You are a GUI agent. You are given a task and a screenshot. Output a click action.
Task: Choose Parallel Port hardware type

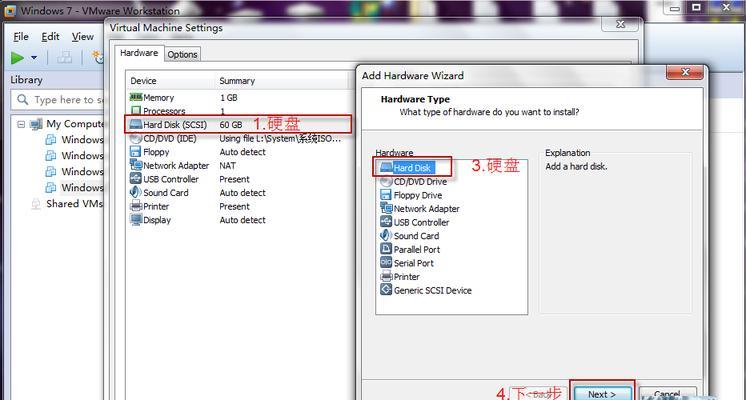tap(416, 250)
